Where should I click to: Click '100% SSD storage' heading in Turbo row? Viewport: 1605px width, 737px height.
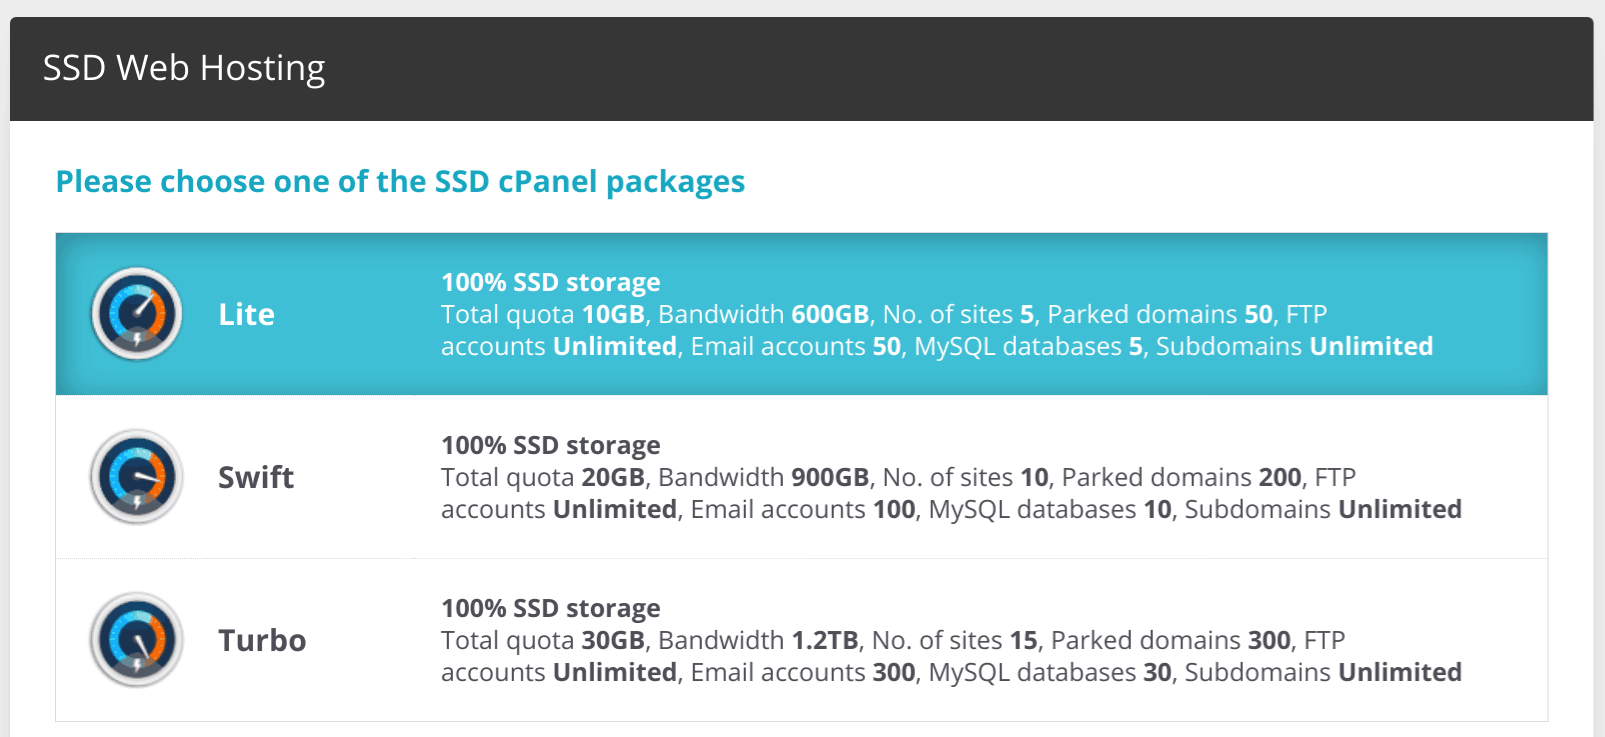coord(551,608)
